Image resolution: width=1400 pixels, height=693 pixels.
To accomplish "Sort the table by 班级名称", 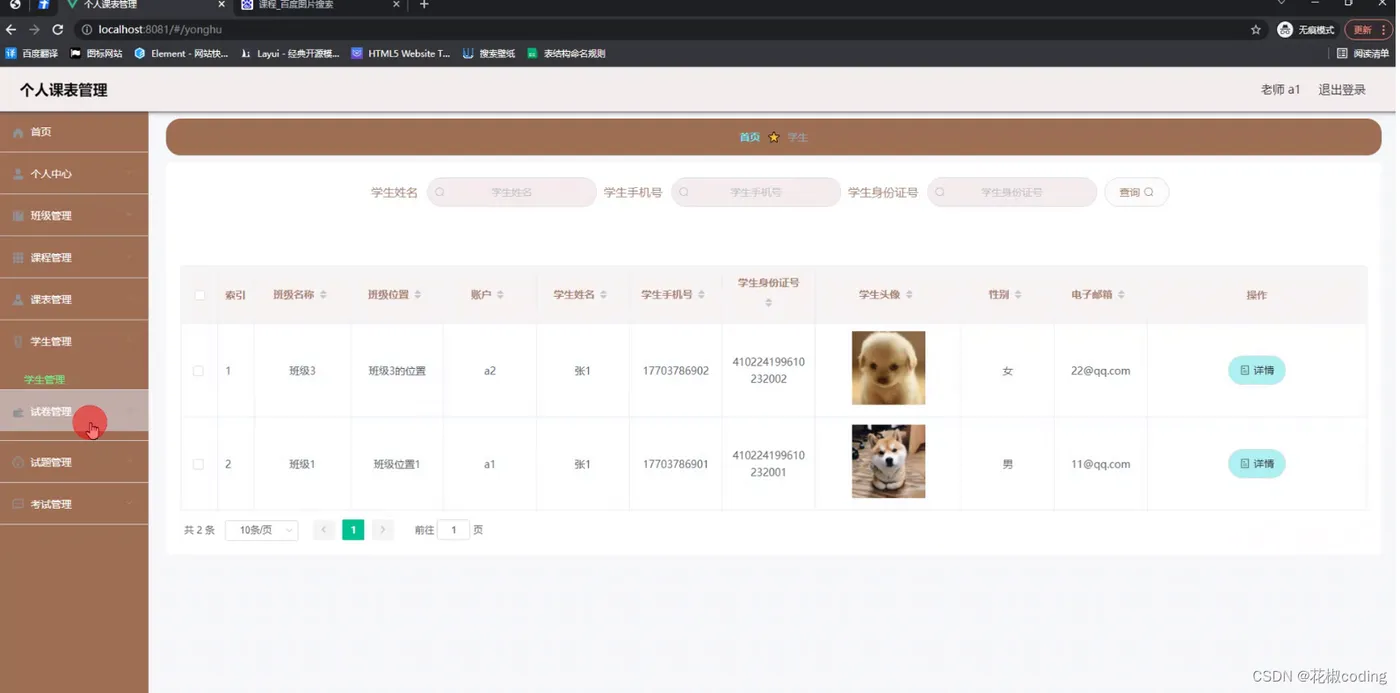I will [x=323, y=295].
